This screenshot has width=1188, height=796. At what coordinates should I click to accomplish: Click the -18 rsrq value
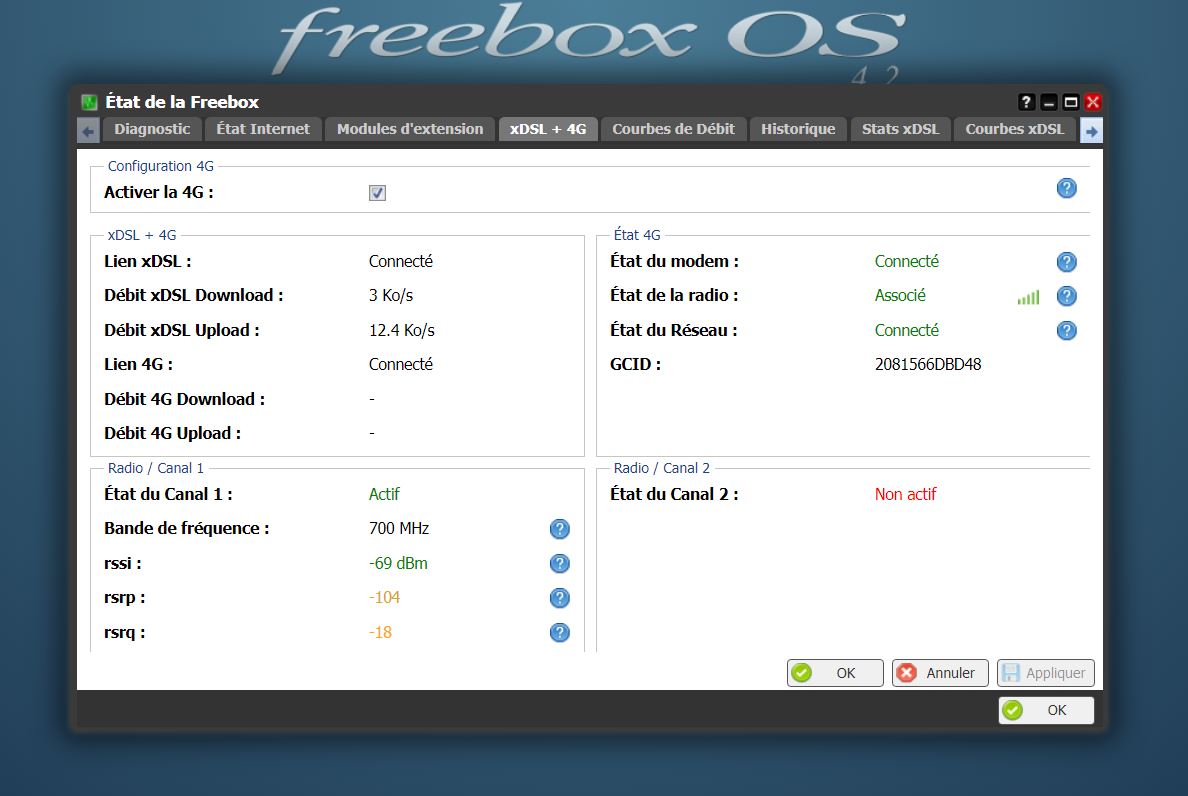(x=380, y=632)
